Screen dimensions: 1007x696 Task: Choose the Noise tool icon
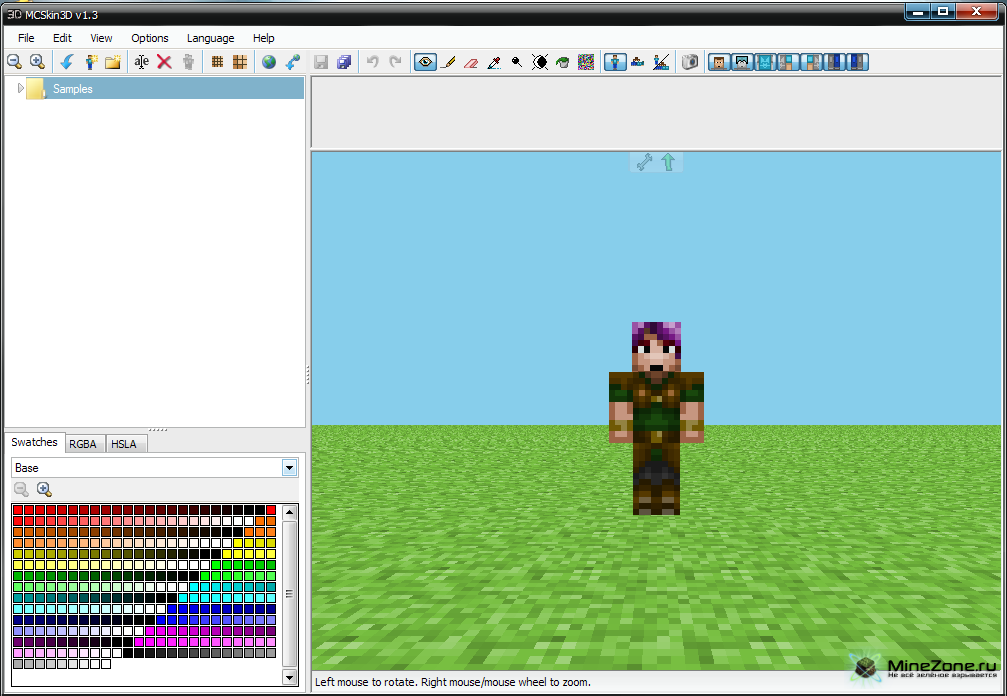[586, 62]
